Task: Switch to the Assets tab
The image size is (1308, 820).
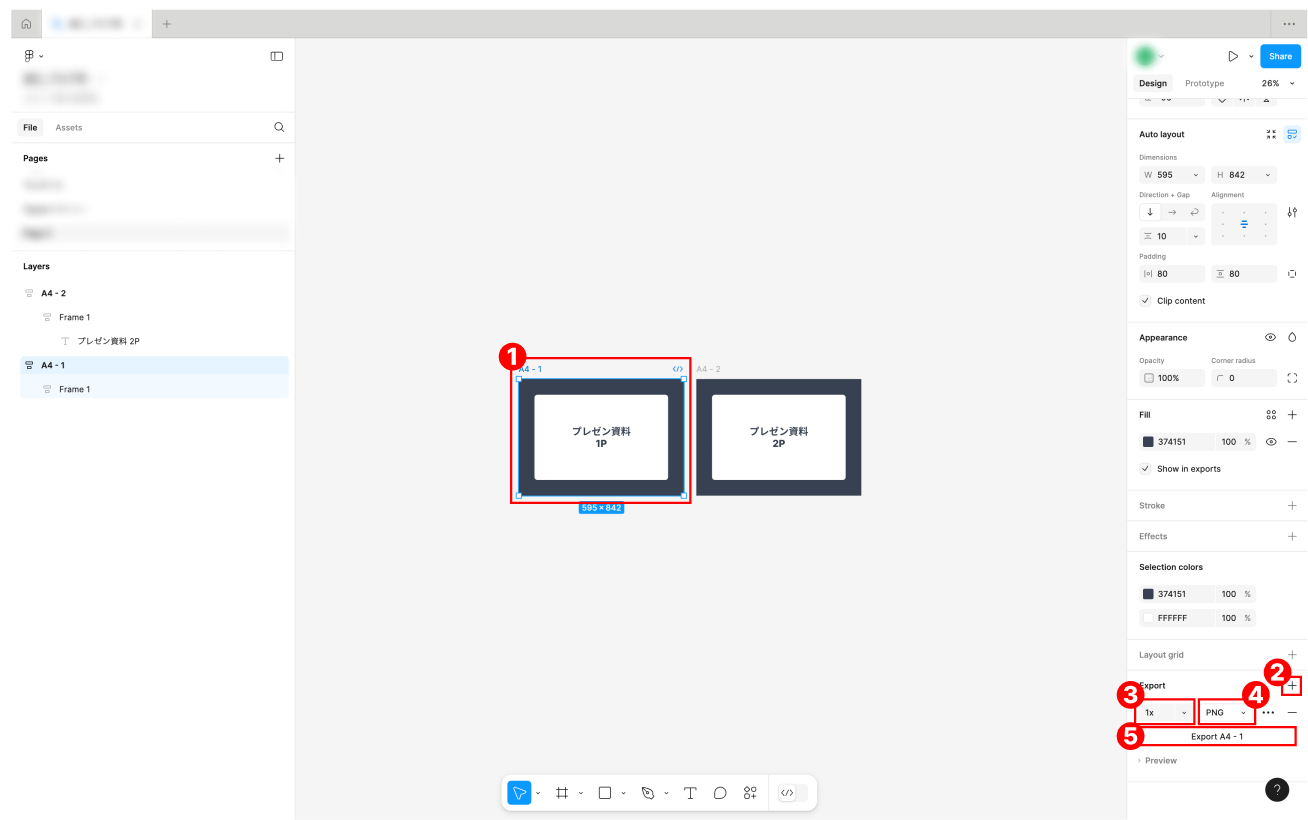Action: point(69,128)
